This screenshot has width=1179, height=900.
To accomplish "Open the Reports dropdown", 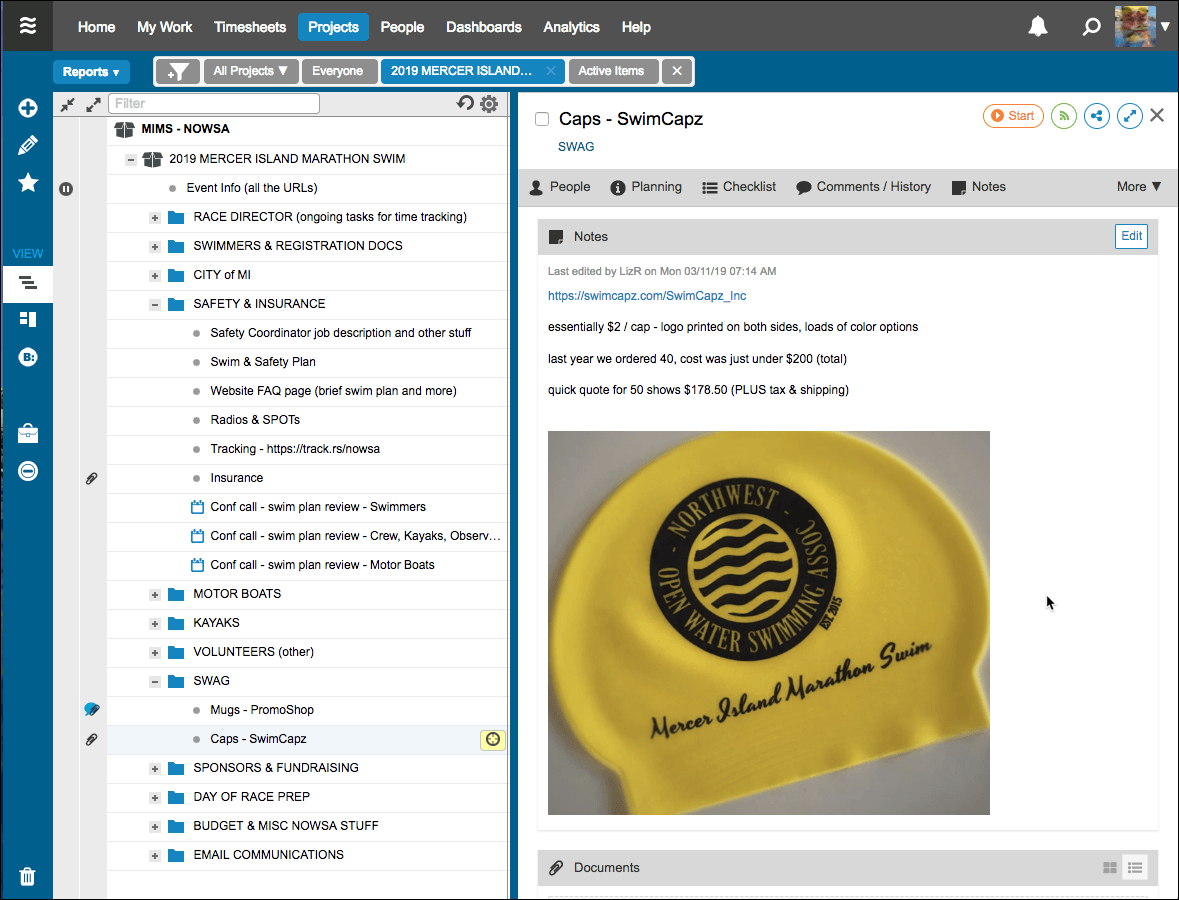I will click(91, 71).
